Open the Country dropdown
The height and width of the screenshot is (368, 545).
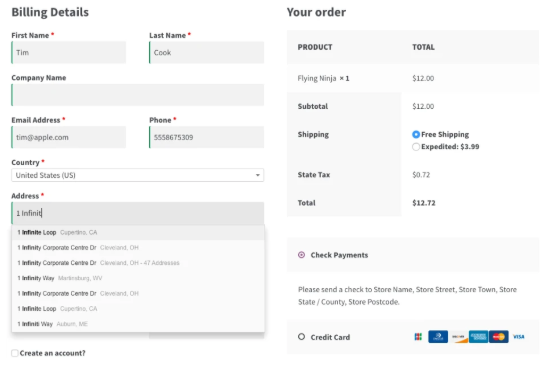click(138, 175)
